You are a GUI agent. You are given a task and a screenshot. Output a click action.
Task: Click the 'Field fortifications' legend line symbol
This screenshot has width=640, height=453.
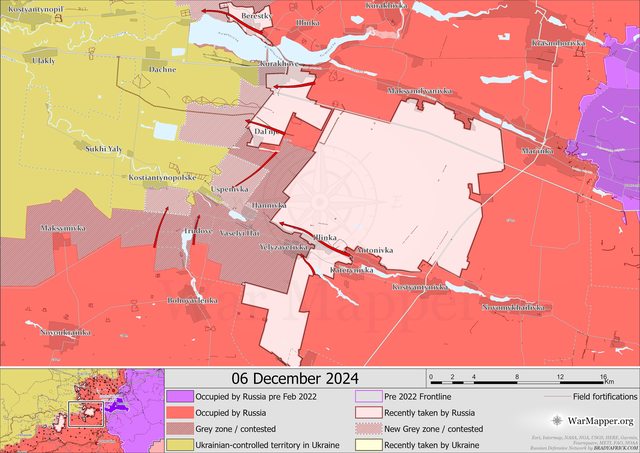[x=554, y=396]
